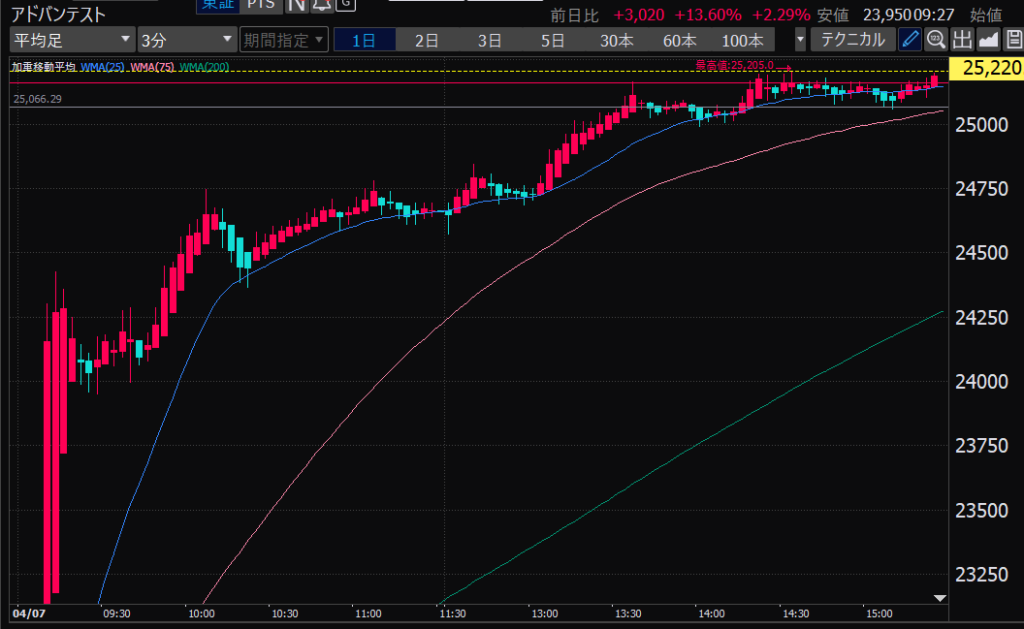This screenshot has width=1024, height=629.
Task: Select the 60本 bar count tab
Action: (x=679, y=40)
